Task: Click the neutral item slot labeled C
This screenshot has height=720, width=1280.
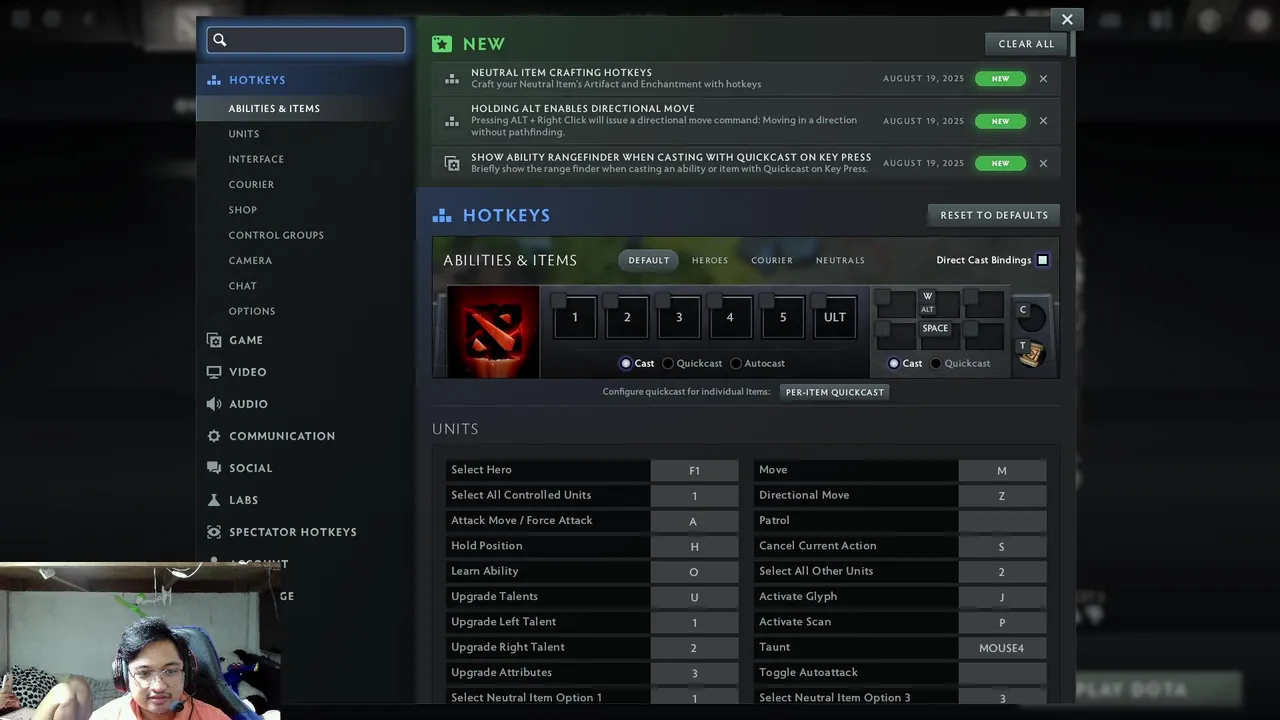Action: (1030, 316)
